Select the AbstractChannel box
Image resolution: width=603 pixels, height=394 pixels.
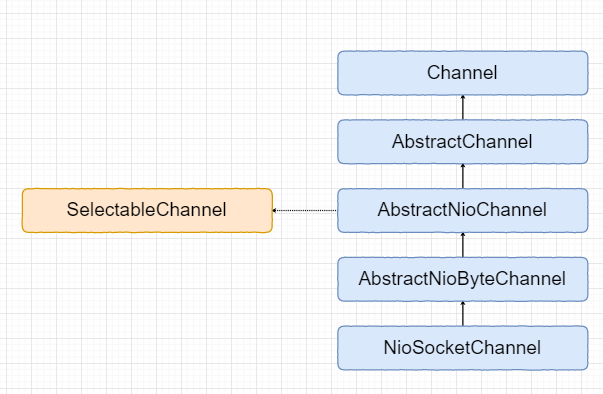point(463,142)
